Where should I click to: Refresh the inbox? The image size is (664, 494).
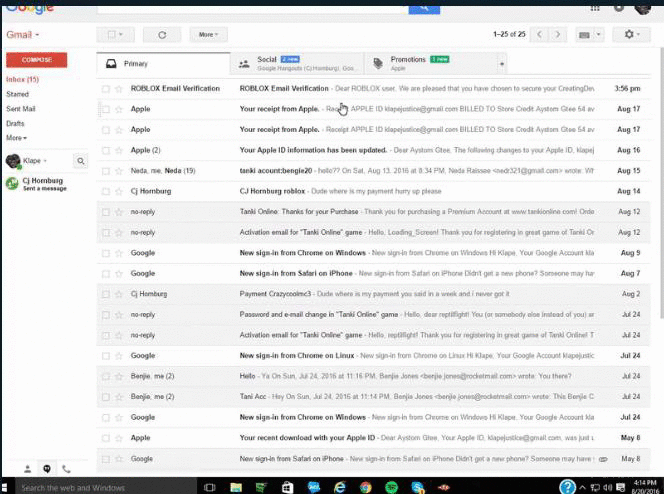pyautogui.click(x=162, y=35)
